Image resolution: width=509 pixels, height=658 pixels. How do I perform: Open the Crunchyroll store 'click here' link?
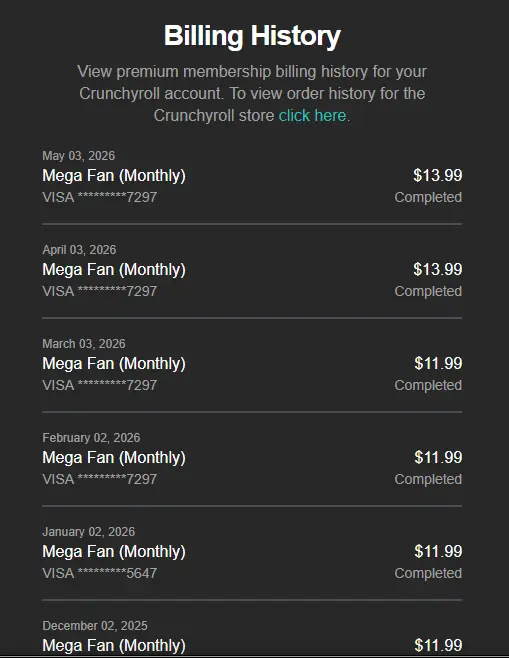(313, 115)
